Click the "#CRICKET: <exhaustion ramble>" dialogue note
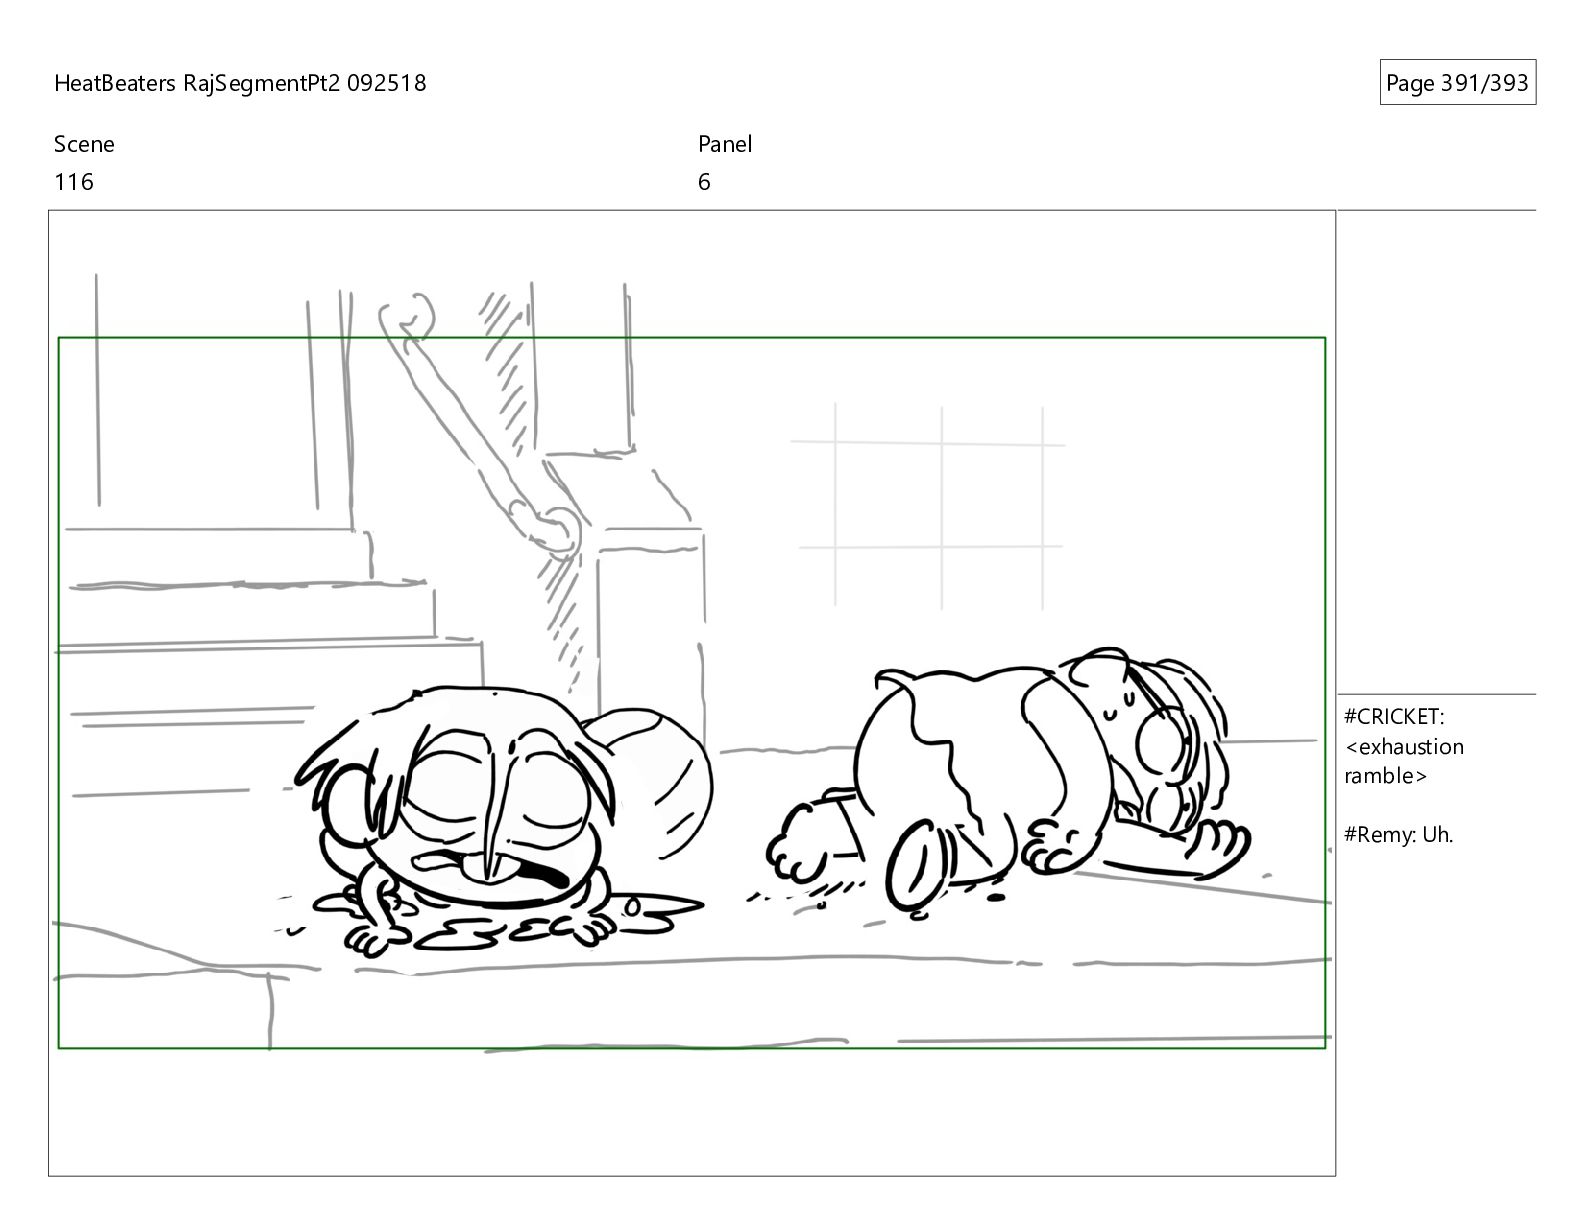1584x1224 pixels. point(1404,746)
